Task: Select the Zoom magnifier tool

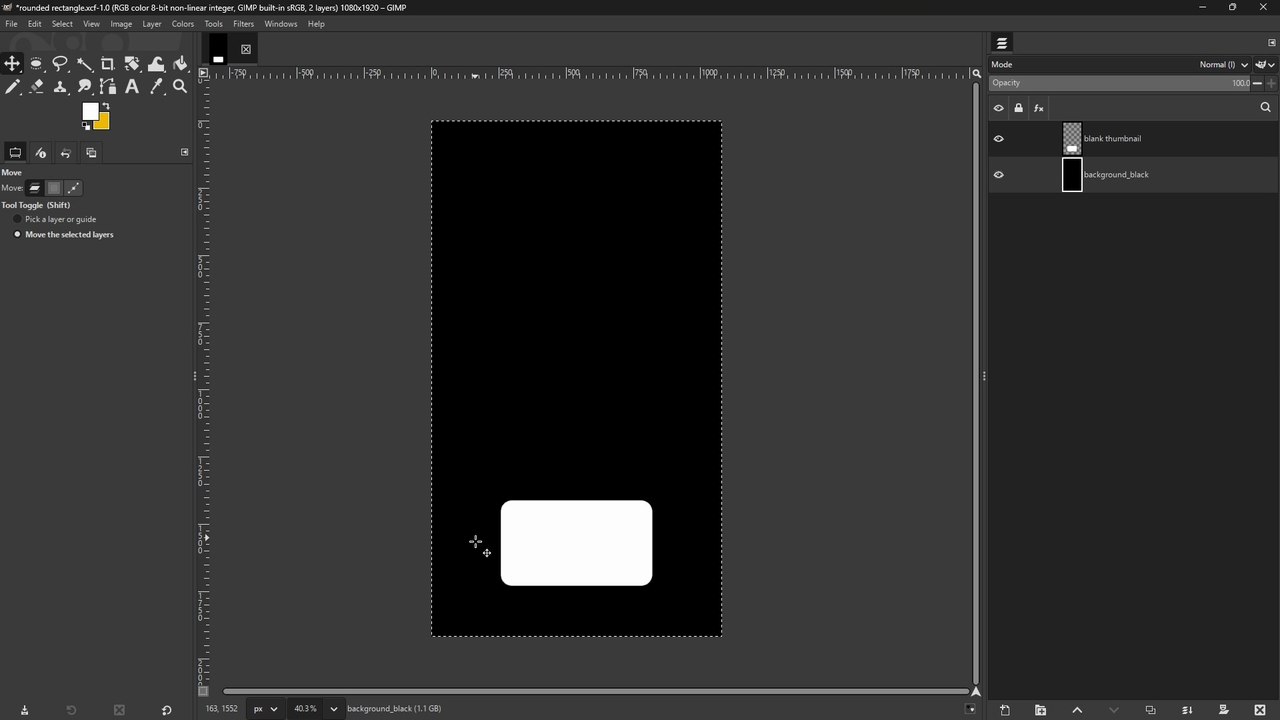Action: pos(180,87)
